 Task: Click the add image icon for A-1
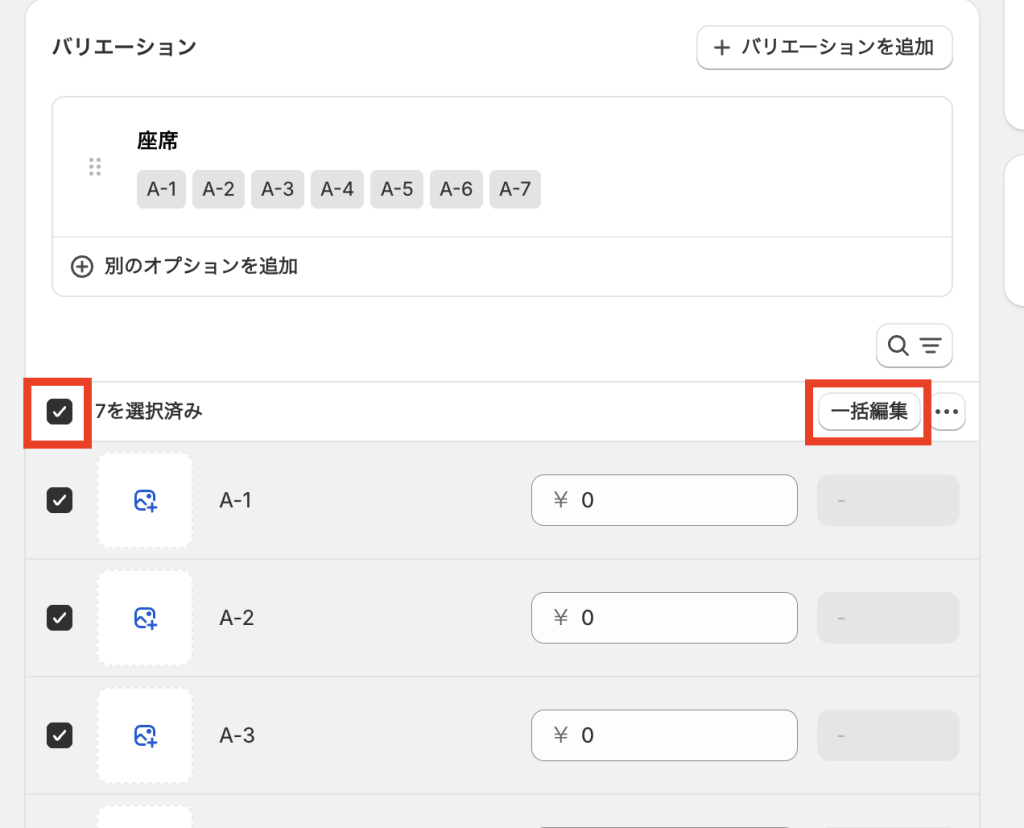pyautogui.click(x=145, y=500)
